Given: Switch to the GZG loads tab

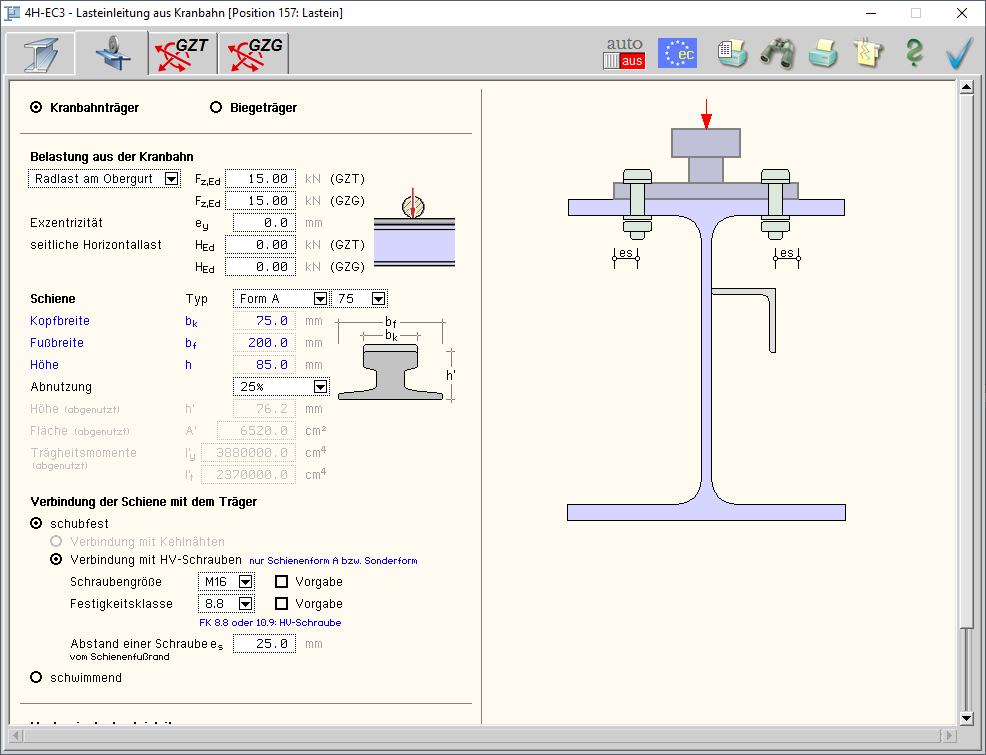Looking at the screenshot, I should pyautogui.click(x=253, y=54).
